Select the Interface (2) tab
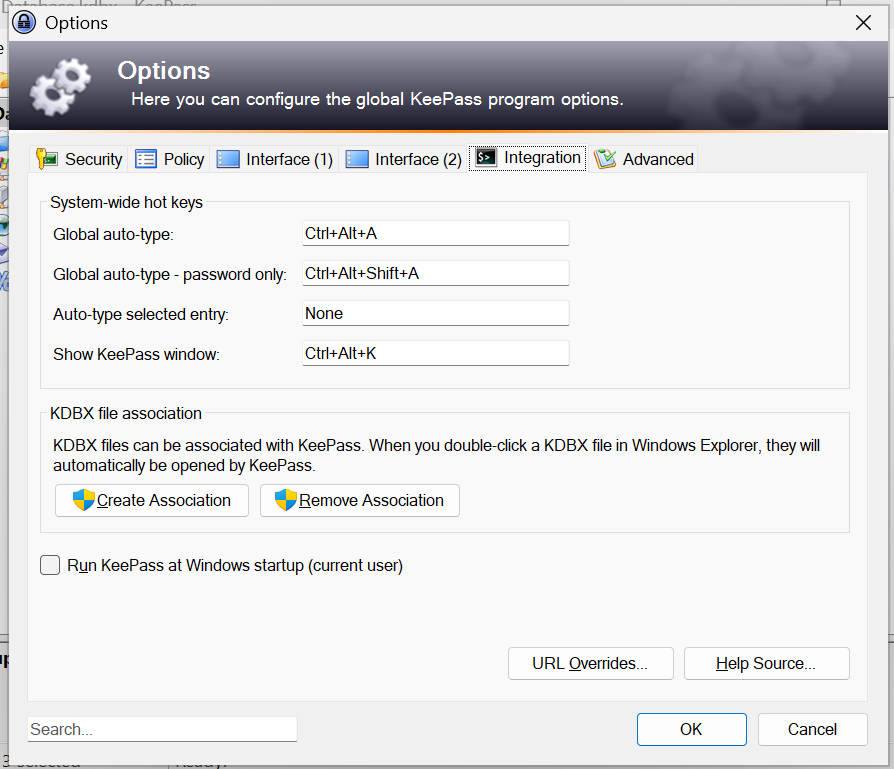Image resolution: width=894 pixels, height=769 pixels. 403,159
